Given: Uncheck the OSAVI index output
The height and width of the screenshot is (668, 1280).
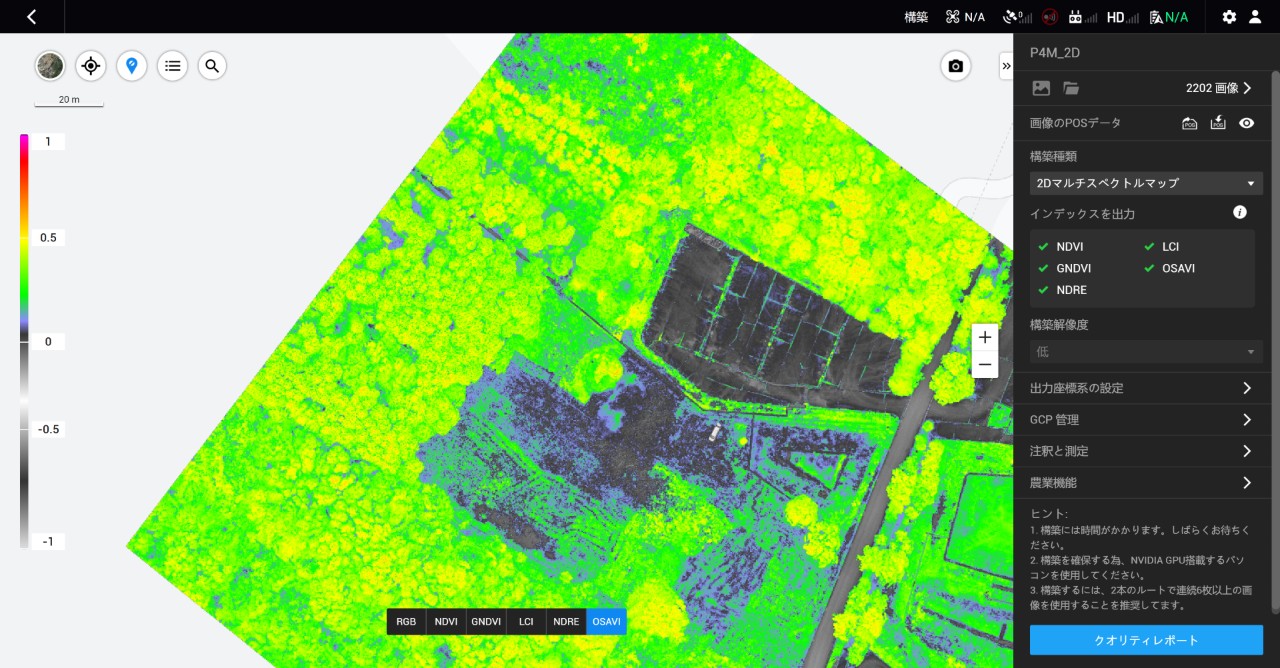Looking at the screenshot, I should coord(1150,268).
